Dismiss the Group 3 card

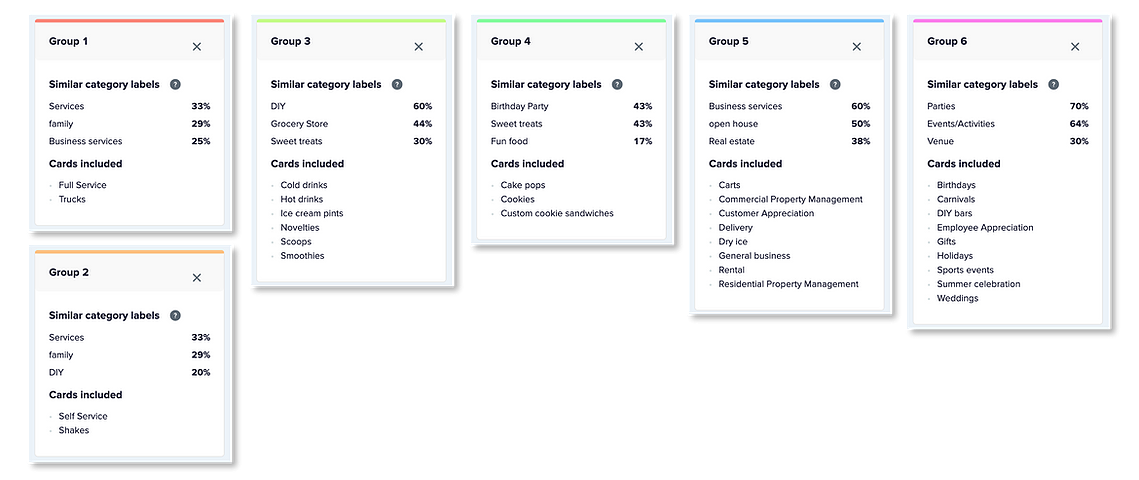click(x=418, y=46)
